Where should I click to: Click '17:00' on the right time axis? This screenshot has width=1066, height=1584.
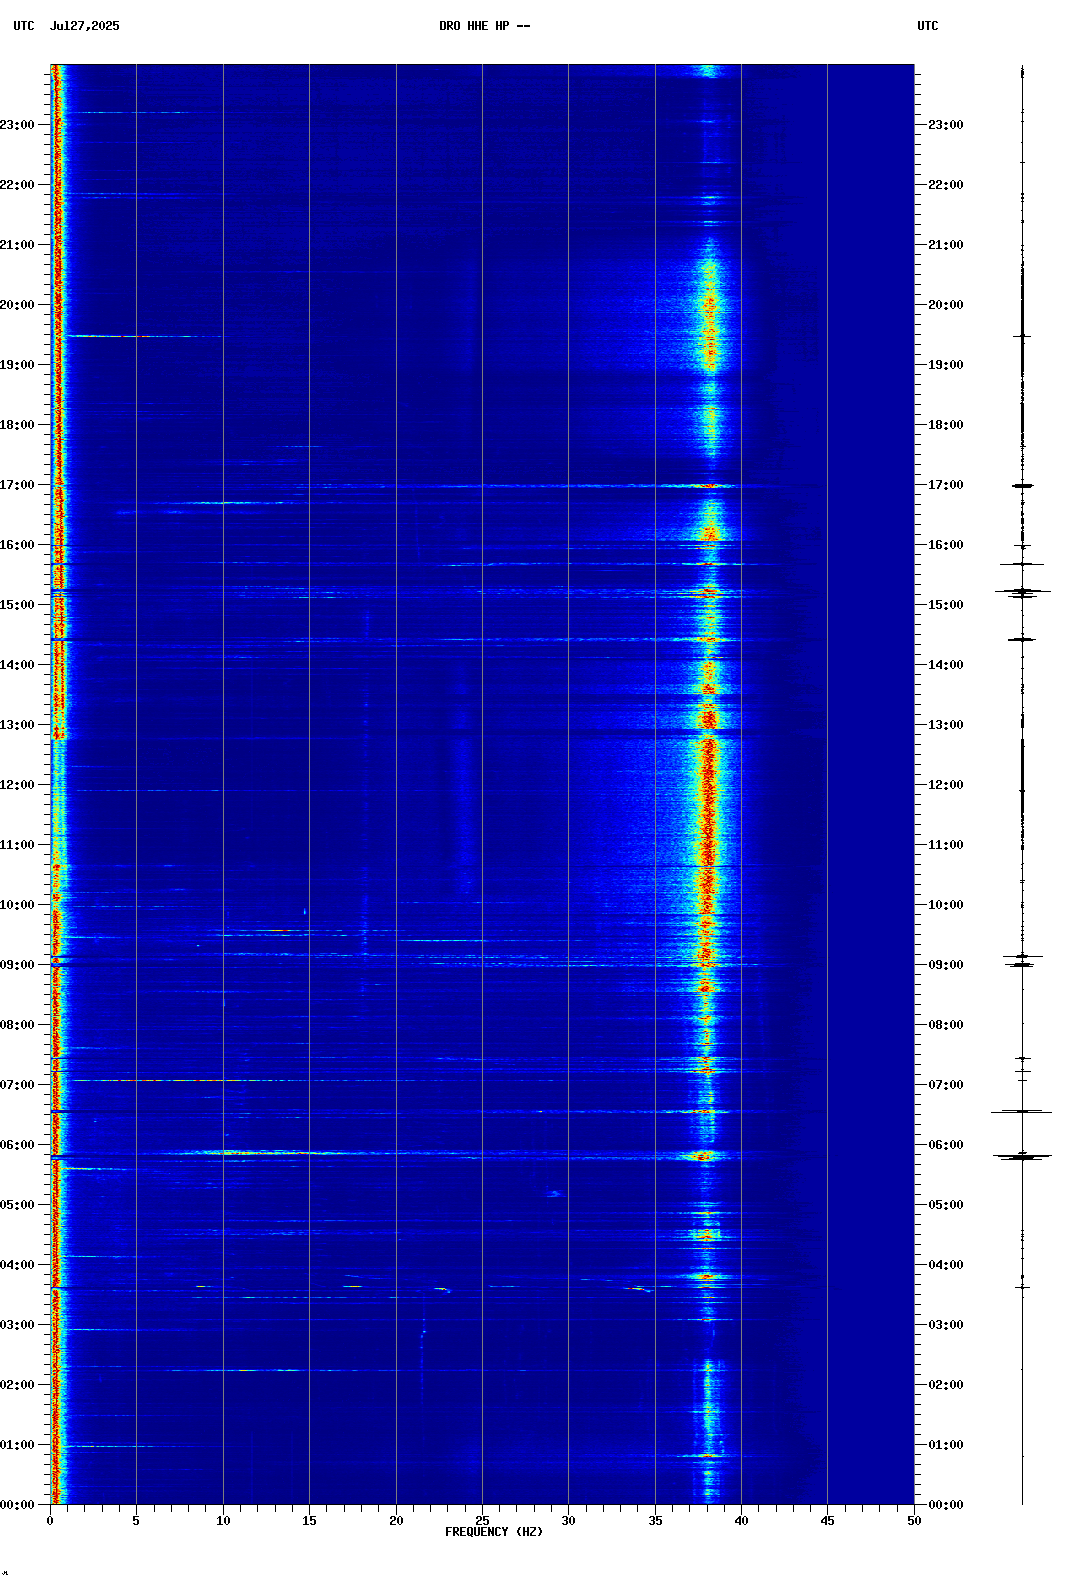click(946, 485)
